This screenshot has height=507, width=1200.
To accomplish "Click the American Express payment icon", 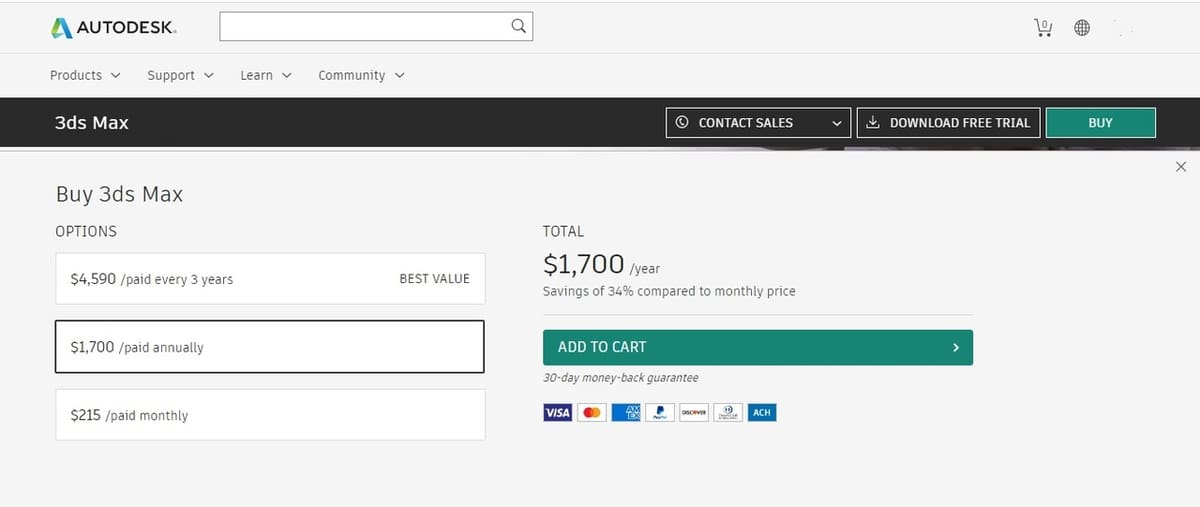I will click(626, 412).
